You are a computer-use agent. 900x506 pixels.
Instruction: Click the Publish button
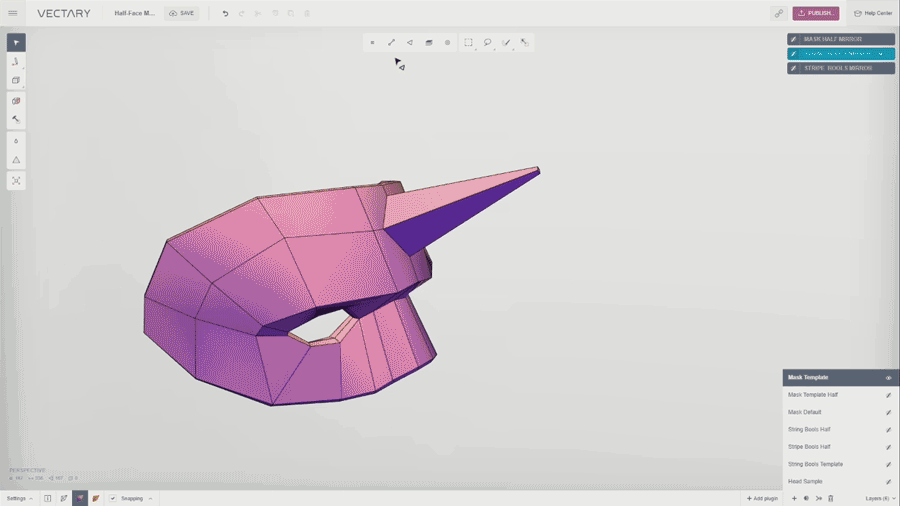[816, 13]
